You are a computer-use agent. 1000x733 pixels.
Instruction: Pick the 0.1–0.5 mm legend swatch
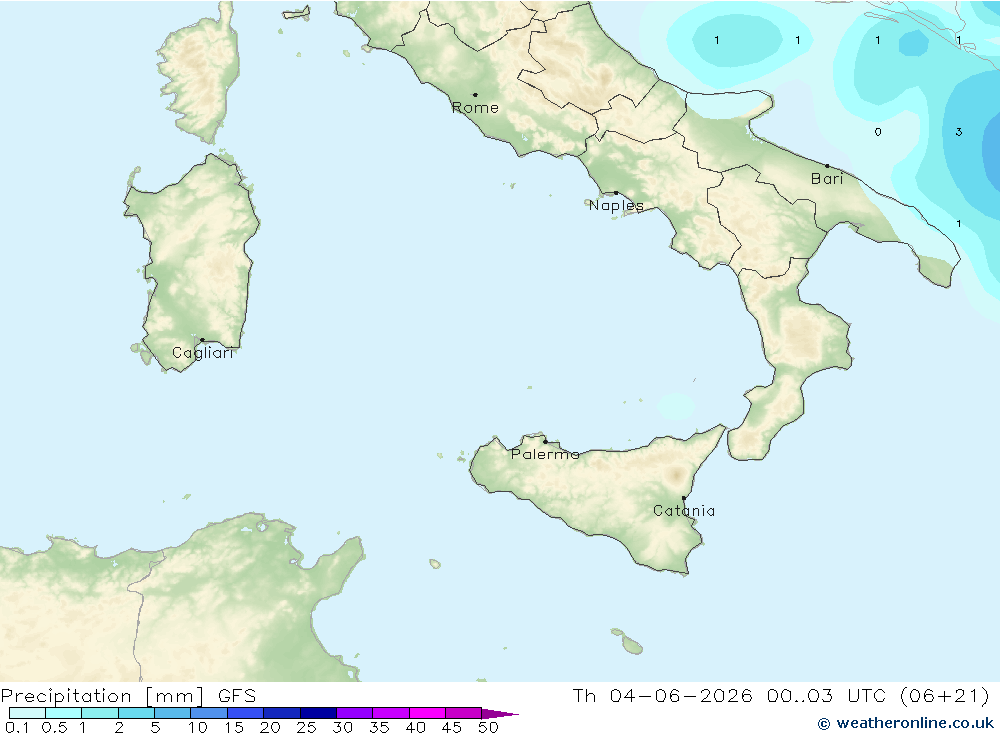click(x=27, y=713)
